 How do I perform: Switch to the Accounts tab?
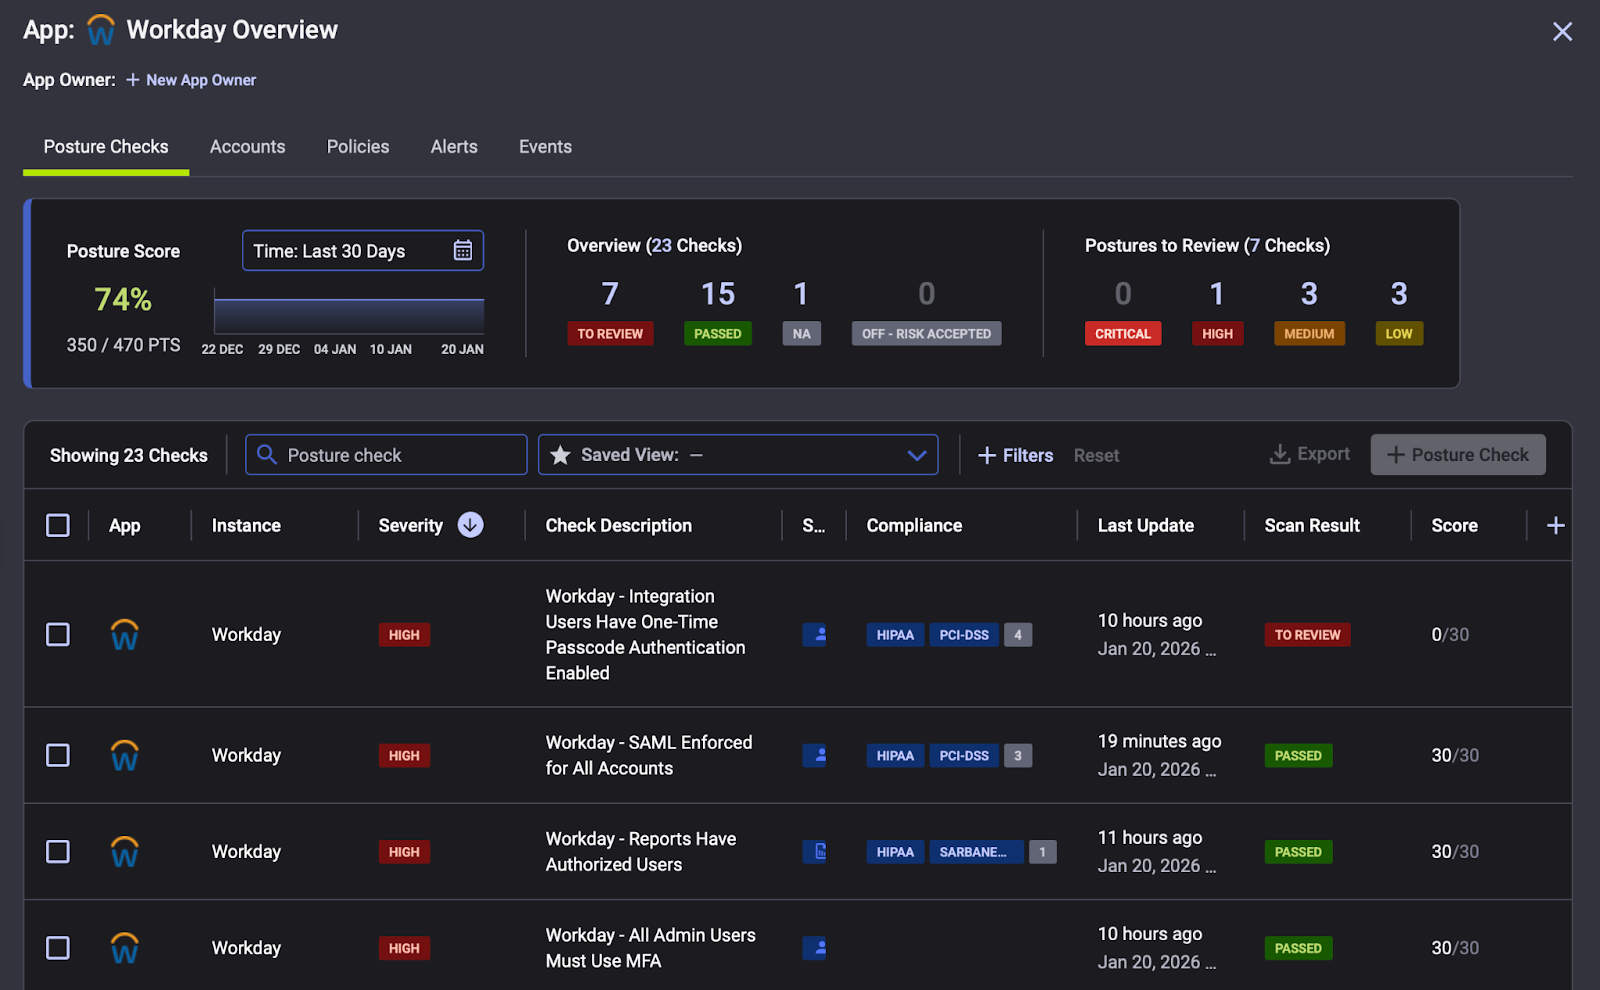(x=247, y=147)
